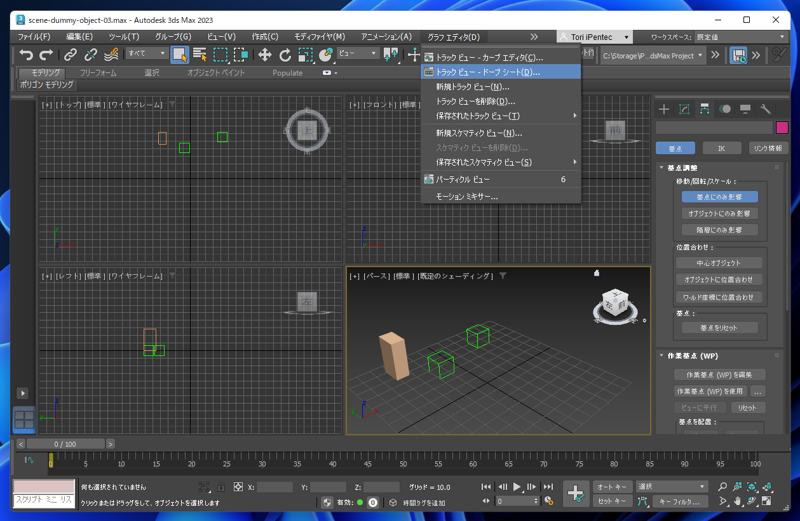Click the IK button in Hierarchy panel
Screen dimensions: 800x521
721,148
